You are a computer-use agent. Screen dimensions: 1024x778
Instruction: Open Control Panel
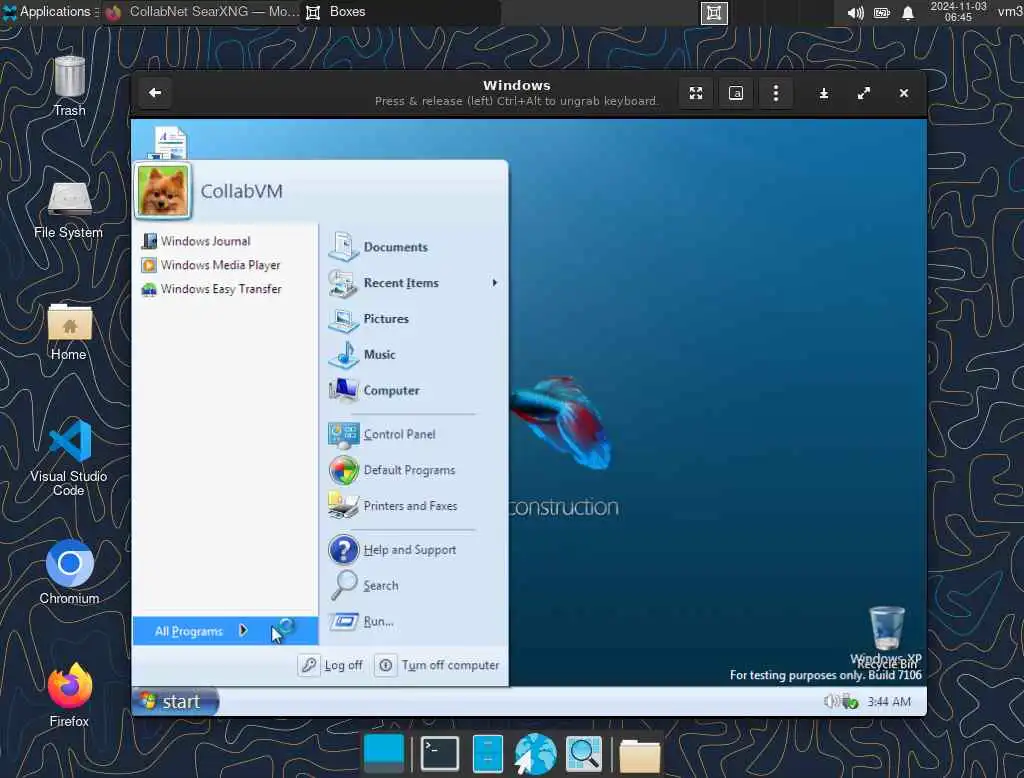tap(382, 434)
